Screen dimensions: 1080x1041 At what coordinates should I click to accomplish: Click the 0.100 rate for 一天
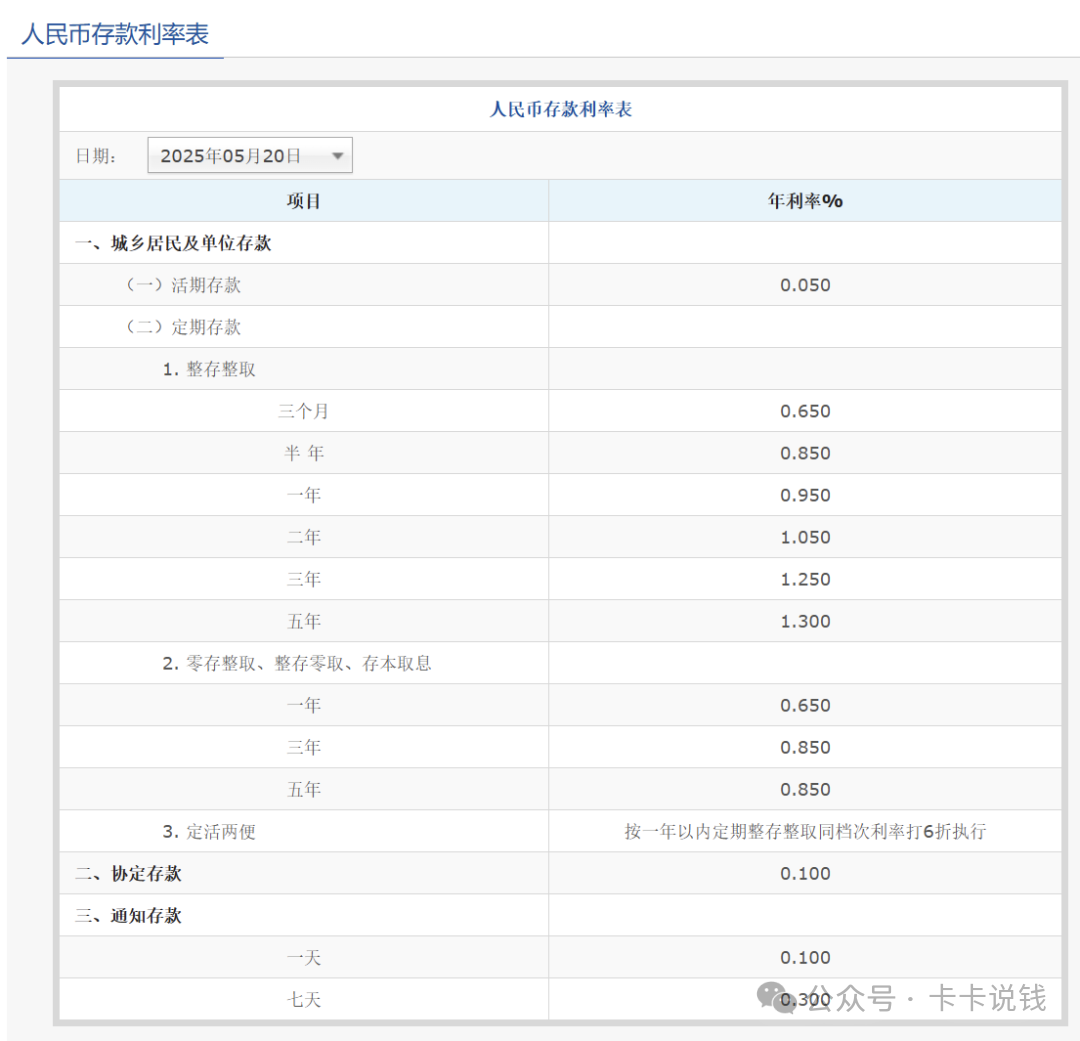(x=805, y=958)
